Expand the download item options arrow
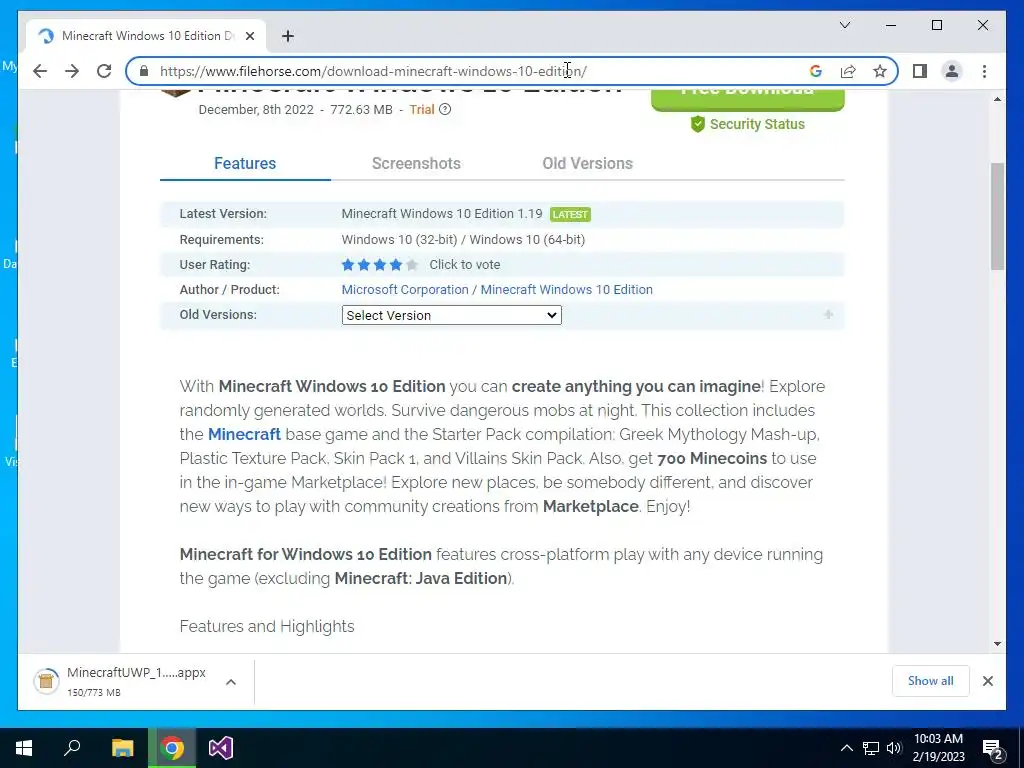Image resolution: width=1024 pixels, height=768 pixels. point(231,682)
